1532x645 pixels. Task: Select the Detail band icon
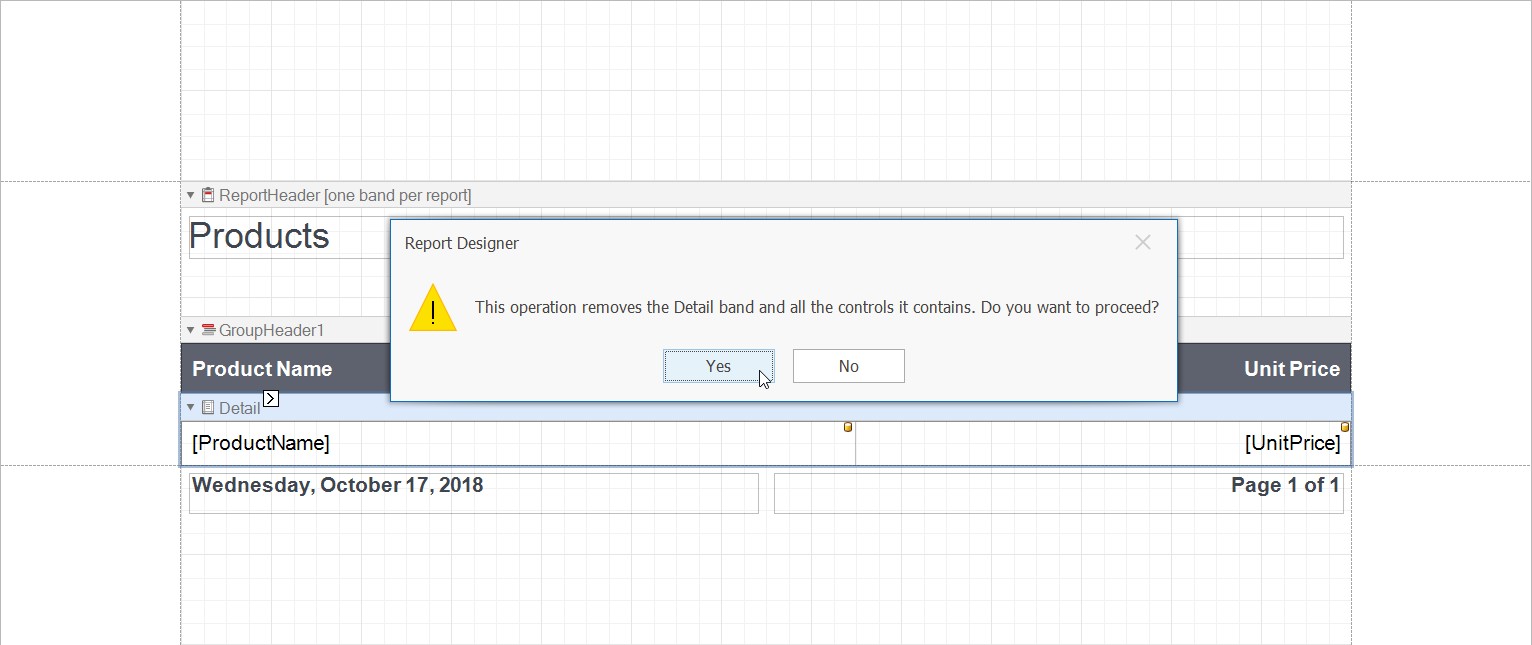click(x=208, y=408)
